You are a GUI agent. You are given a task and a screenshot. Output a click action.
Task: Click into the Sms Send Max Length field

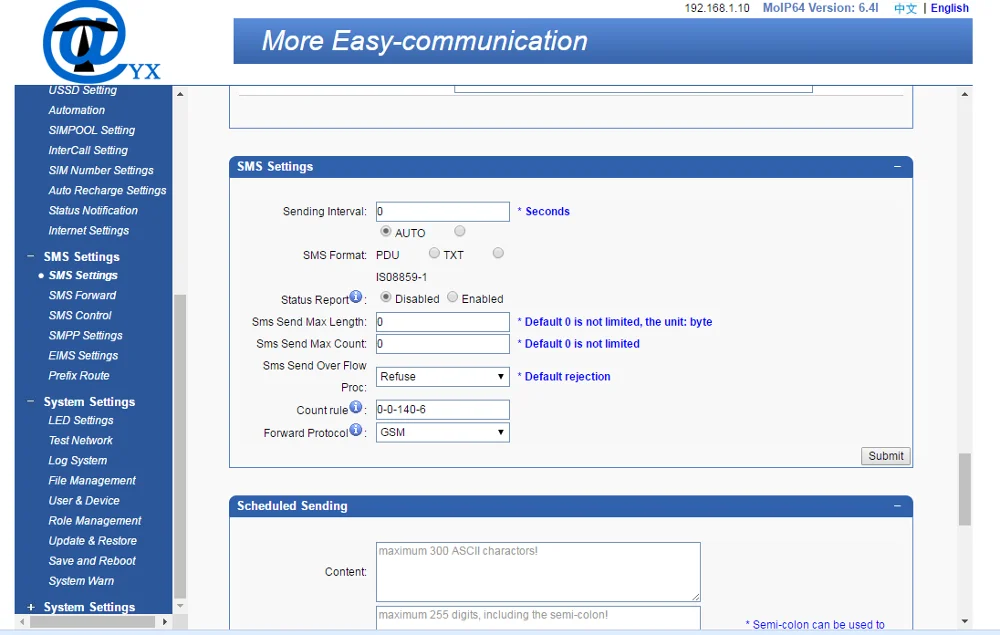(443, 322)
